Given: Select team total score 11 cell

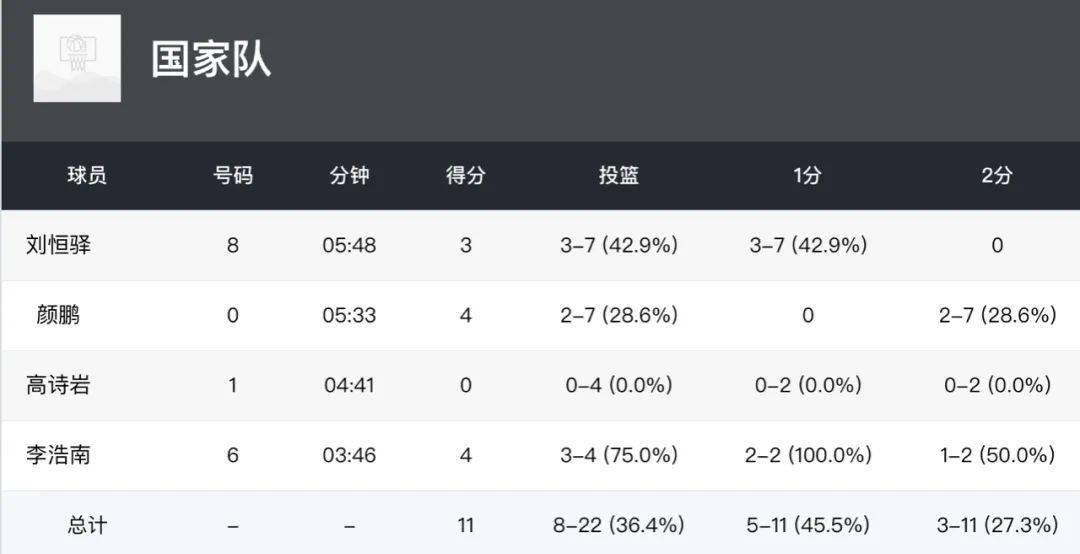Looking at the screenshot, I should (466, 525).
